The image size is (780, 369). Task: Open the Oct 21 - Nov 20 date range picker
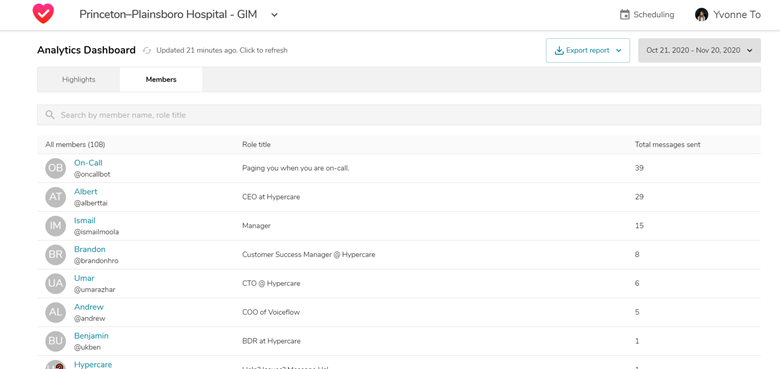coord(699,50)
